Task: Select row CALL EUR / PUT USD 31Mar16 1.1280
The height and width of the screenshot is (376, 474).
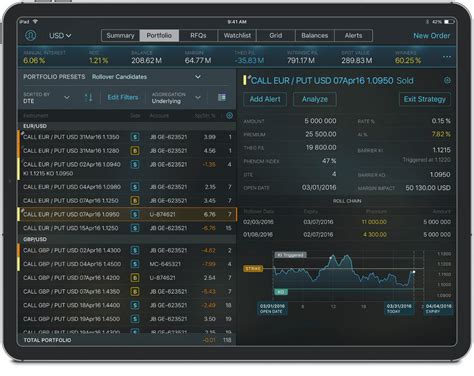Action: pos(127,151)
